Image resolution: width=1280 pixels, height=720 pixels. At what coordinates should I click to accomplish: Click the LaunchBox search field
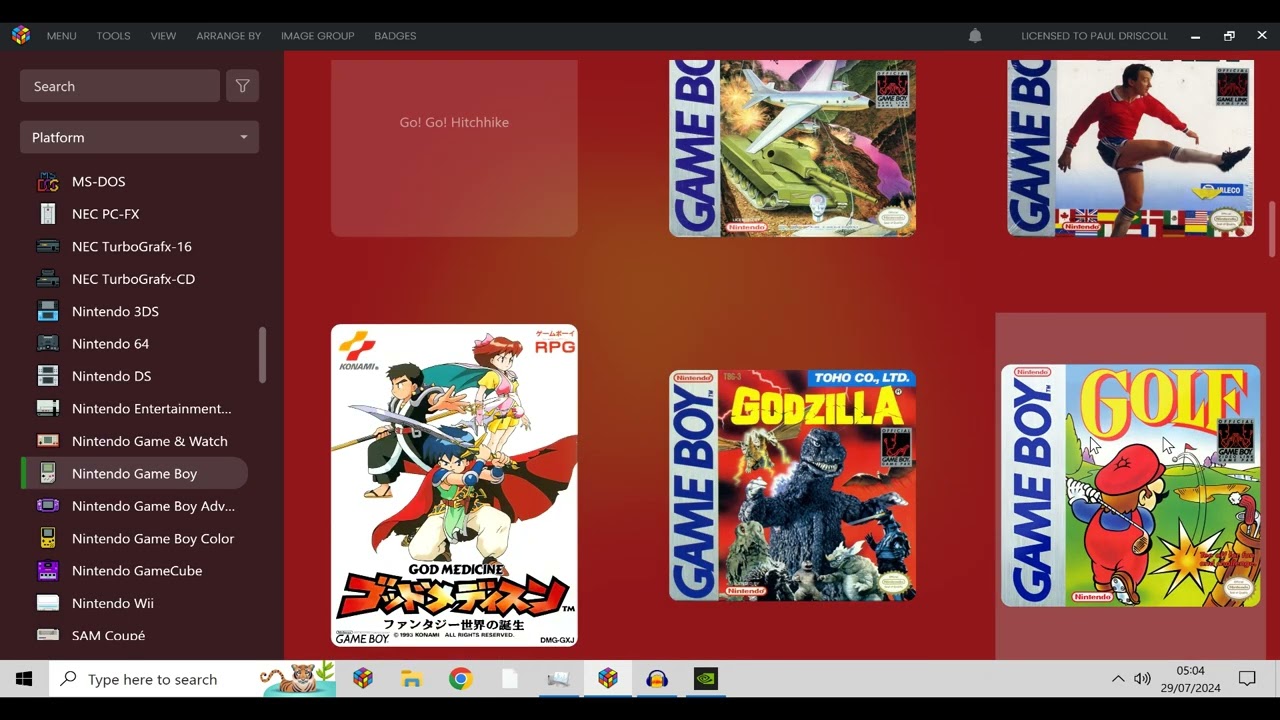click(120, 86)
